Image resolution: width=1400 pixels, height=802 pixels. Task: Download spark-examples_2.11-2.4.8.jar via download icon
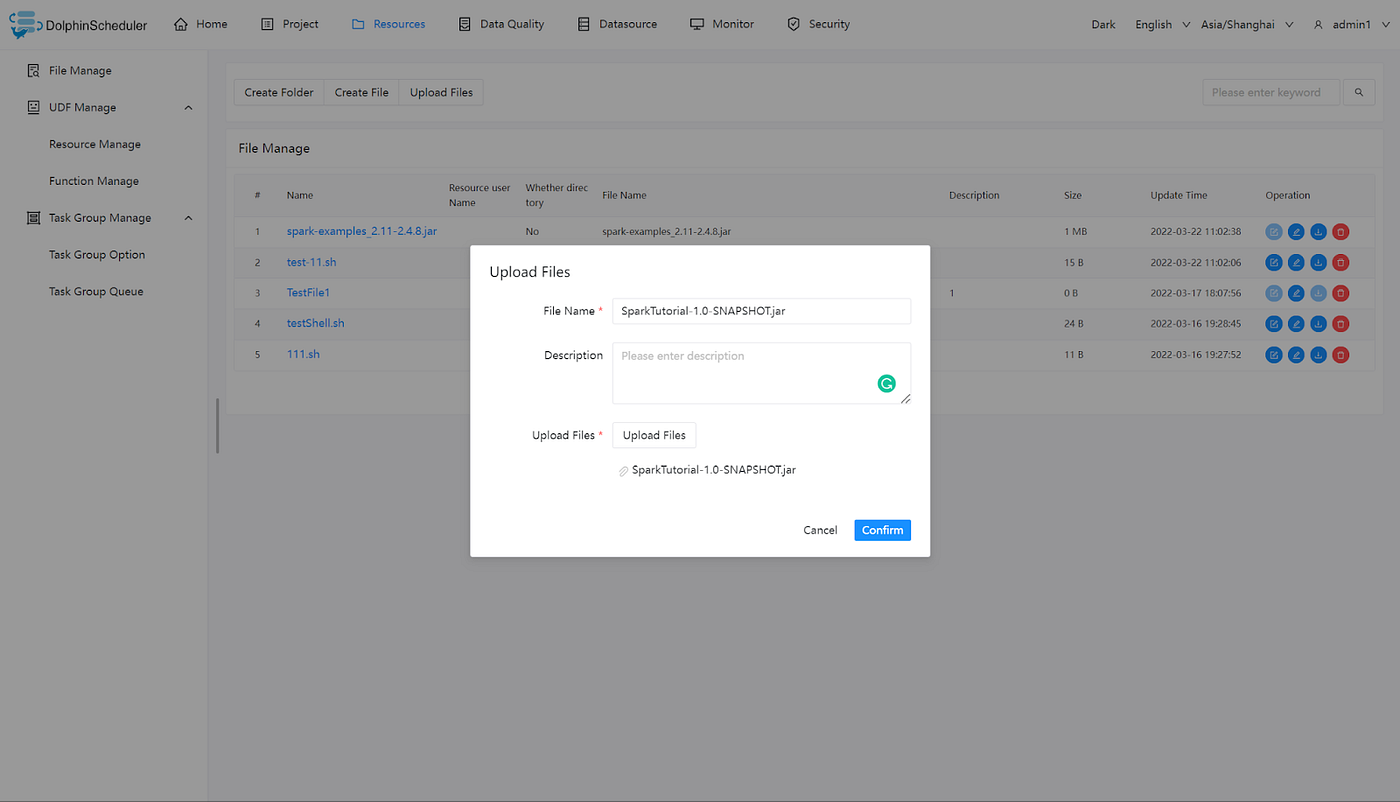pyautogui.click(x=1318, y=231)
